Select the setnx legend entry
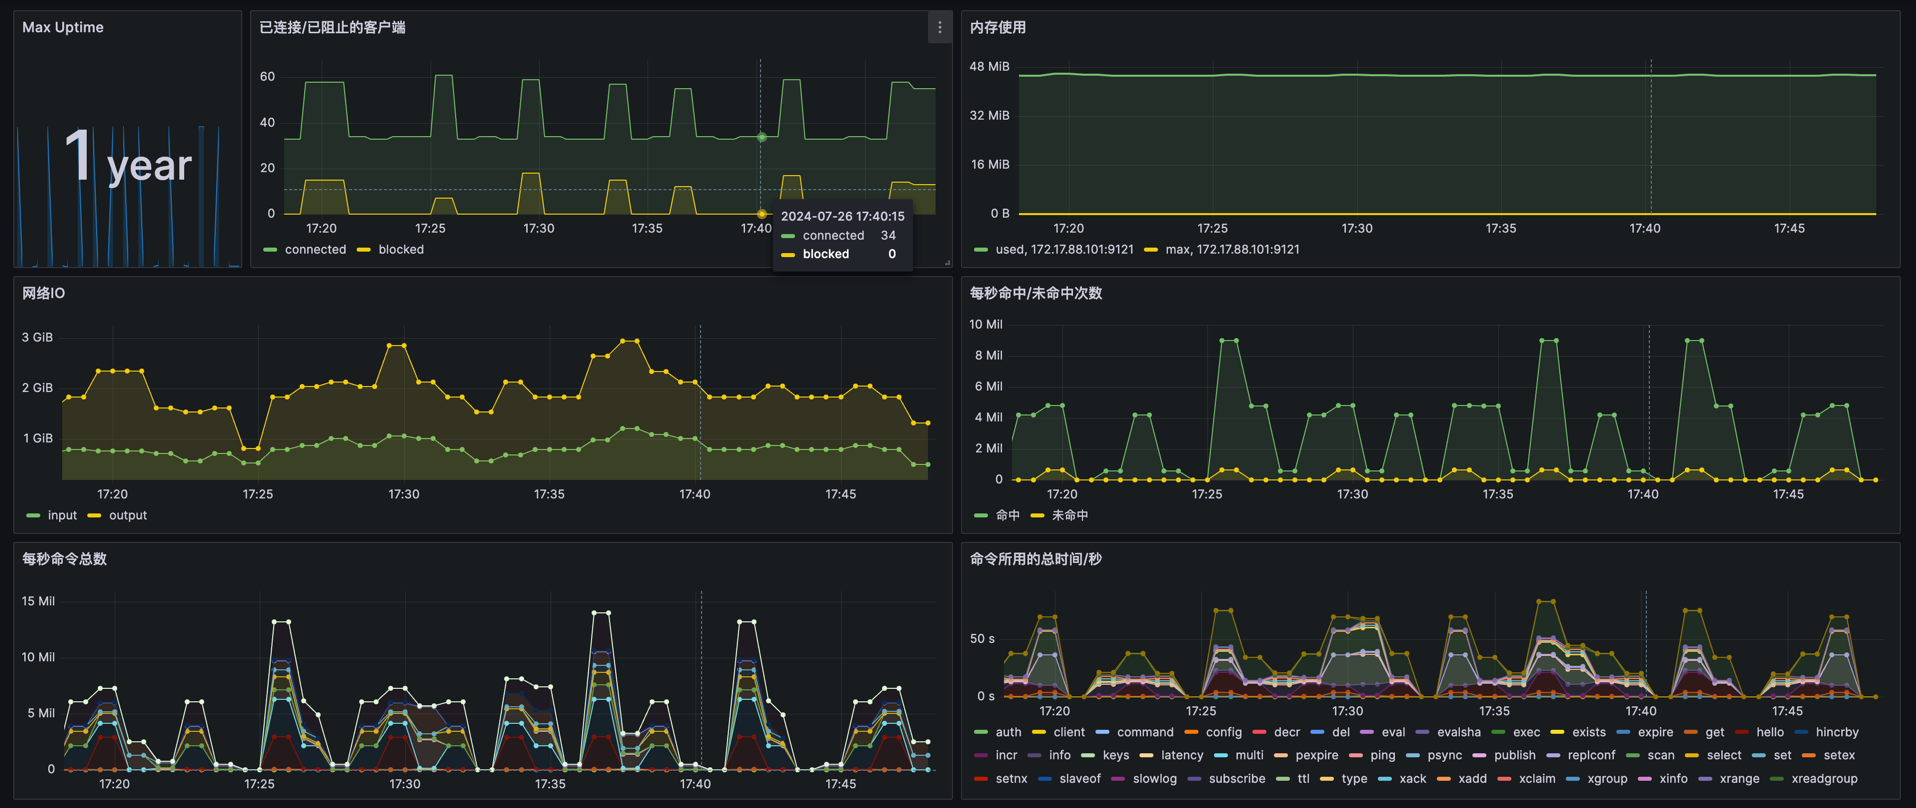The image size is (1916, 808). tap(1012, 779)
